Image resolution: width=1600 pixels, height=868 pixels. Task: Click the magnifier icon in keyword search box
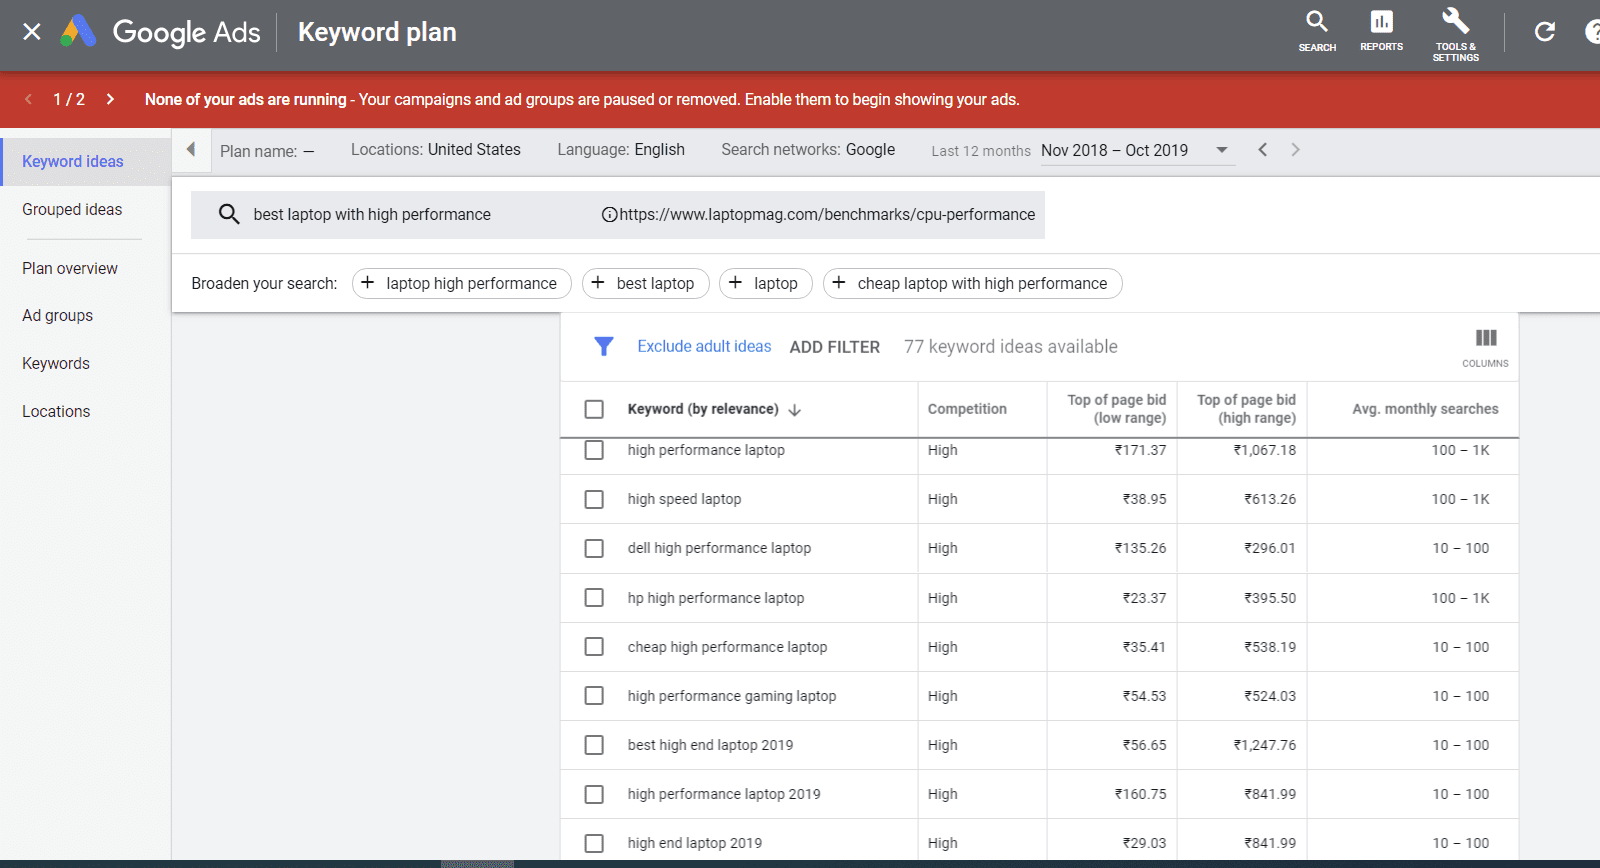[229, 214]
